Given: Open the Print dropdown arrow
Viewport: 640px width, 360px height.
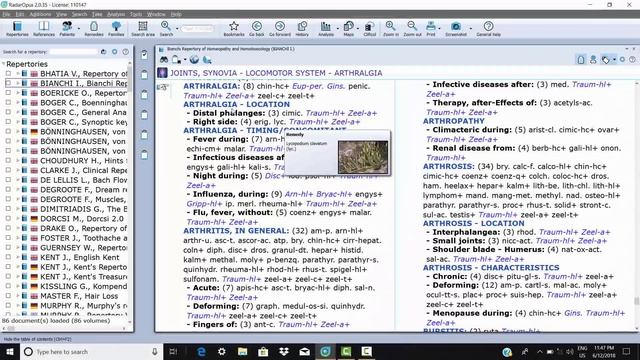Looking at the screenshot, I should (x=439, y=28).
